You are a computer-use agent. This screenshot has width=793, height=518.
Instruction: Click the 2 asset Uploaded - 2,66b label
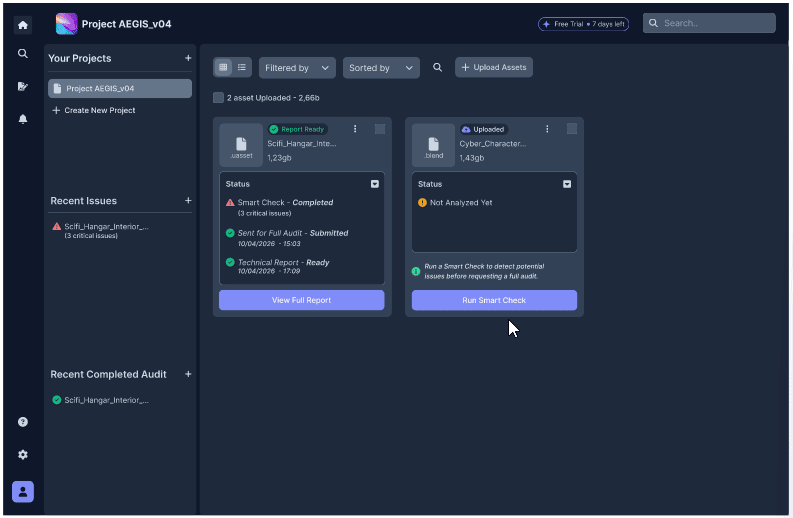(x=273, y=98)
